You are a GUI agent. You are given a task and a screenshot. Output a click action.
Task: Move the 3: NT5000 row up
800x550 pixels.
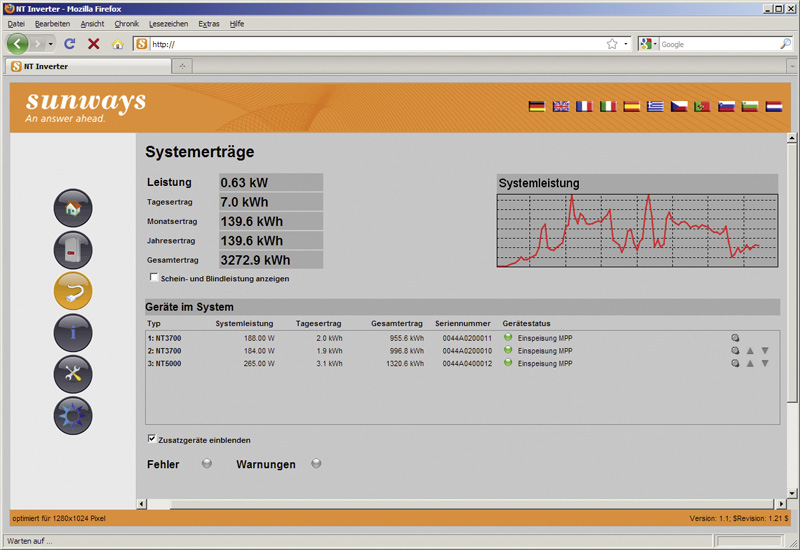pyautogui.click(x=750, y=363)
